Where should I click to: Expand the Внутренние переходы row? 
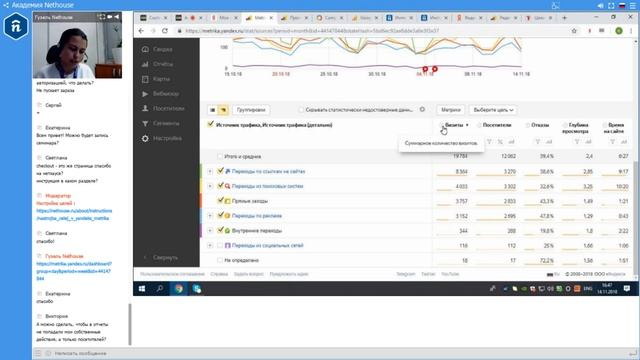point(210,231)
